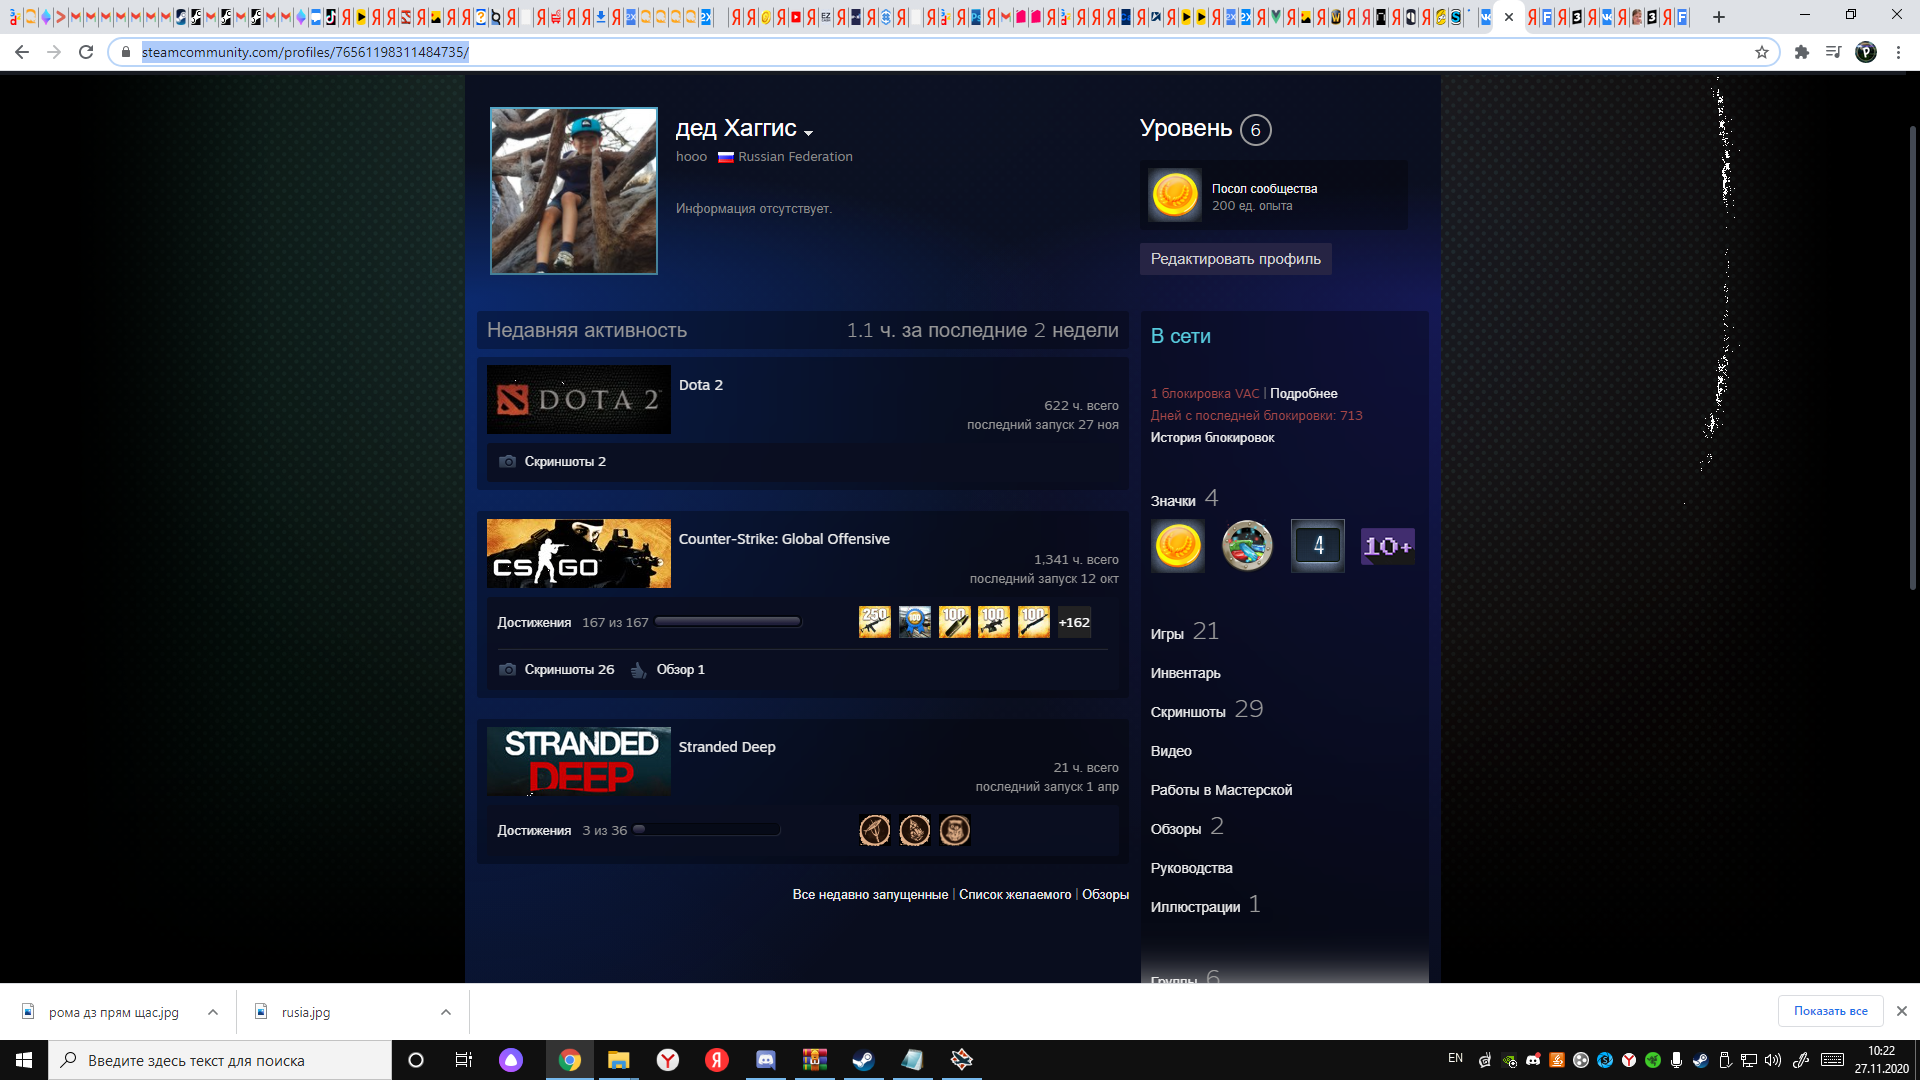Open the Список желаемого link
The image size is (1920, 1080).
1014,894
